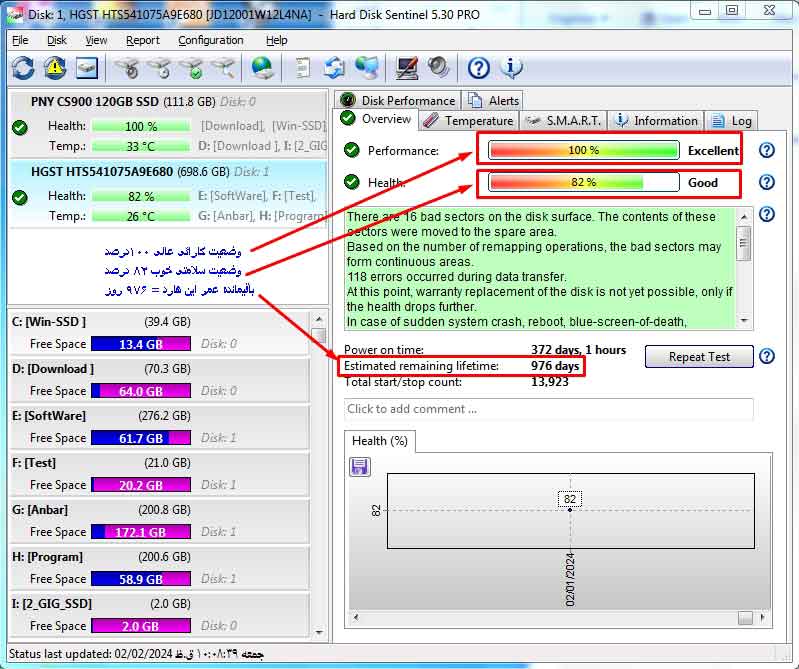Select the Health (%) graph tab
The width and height of the screenshot is (799, 669).
pos(380,441)
